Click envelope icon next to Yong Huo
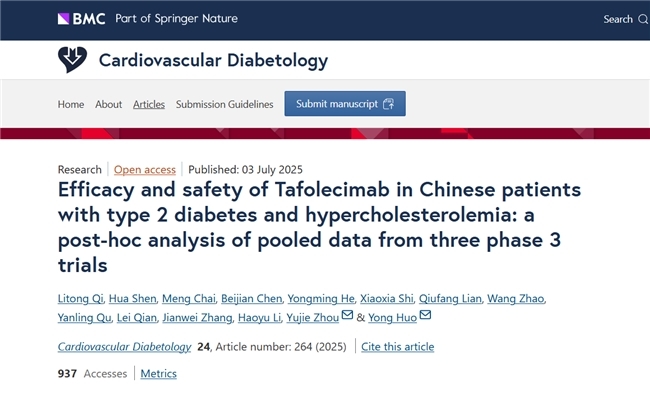The width and height of the screenshot is (650, 394). point(425,315)
